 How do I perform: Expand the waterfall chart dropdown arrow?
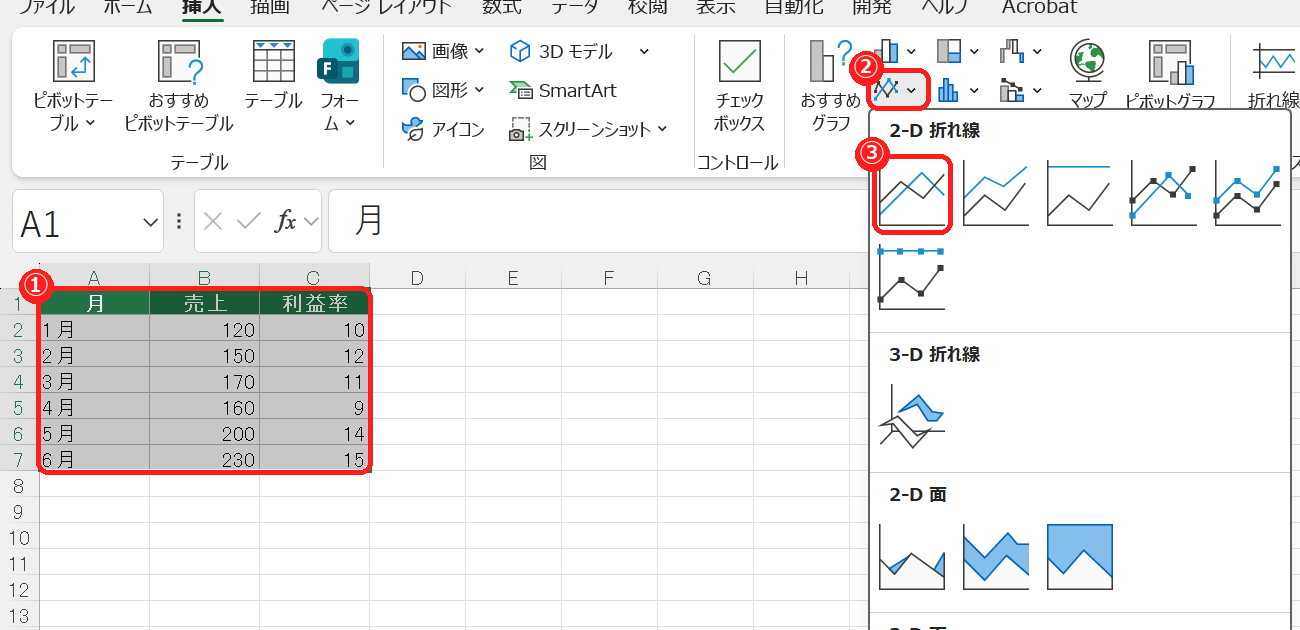click(x=1036, y=51)
